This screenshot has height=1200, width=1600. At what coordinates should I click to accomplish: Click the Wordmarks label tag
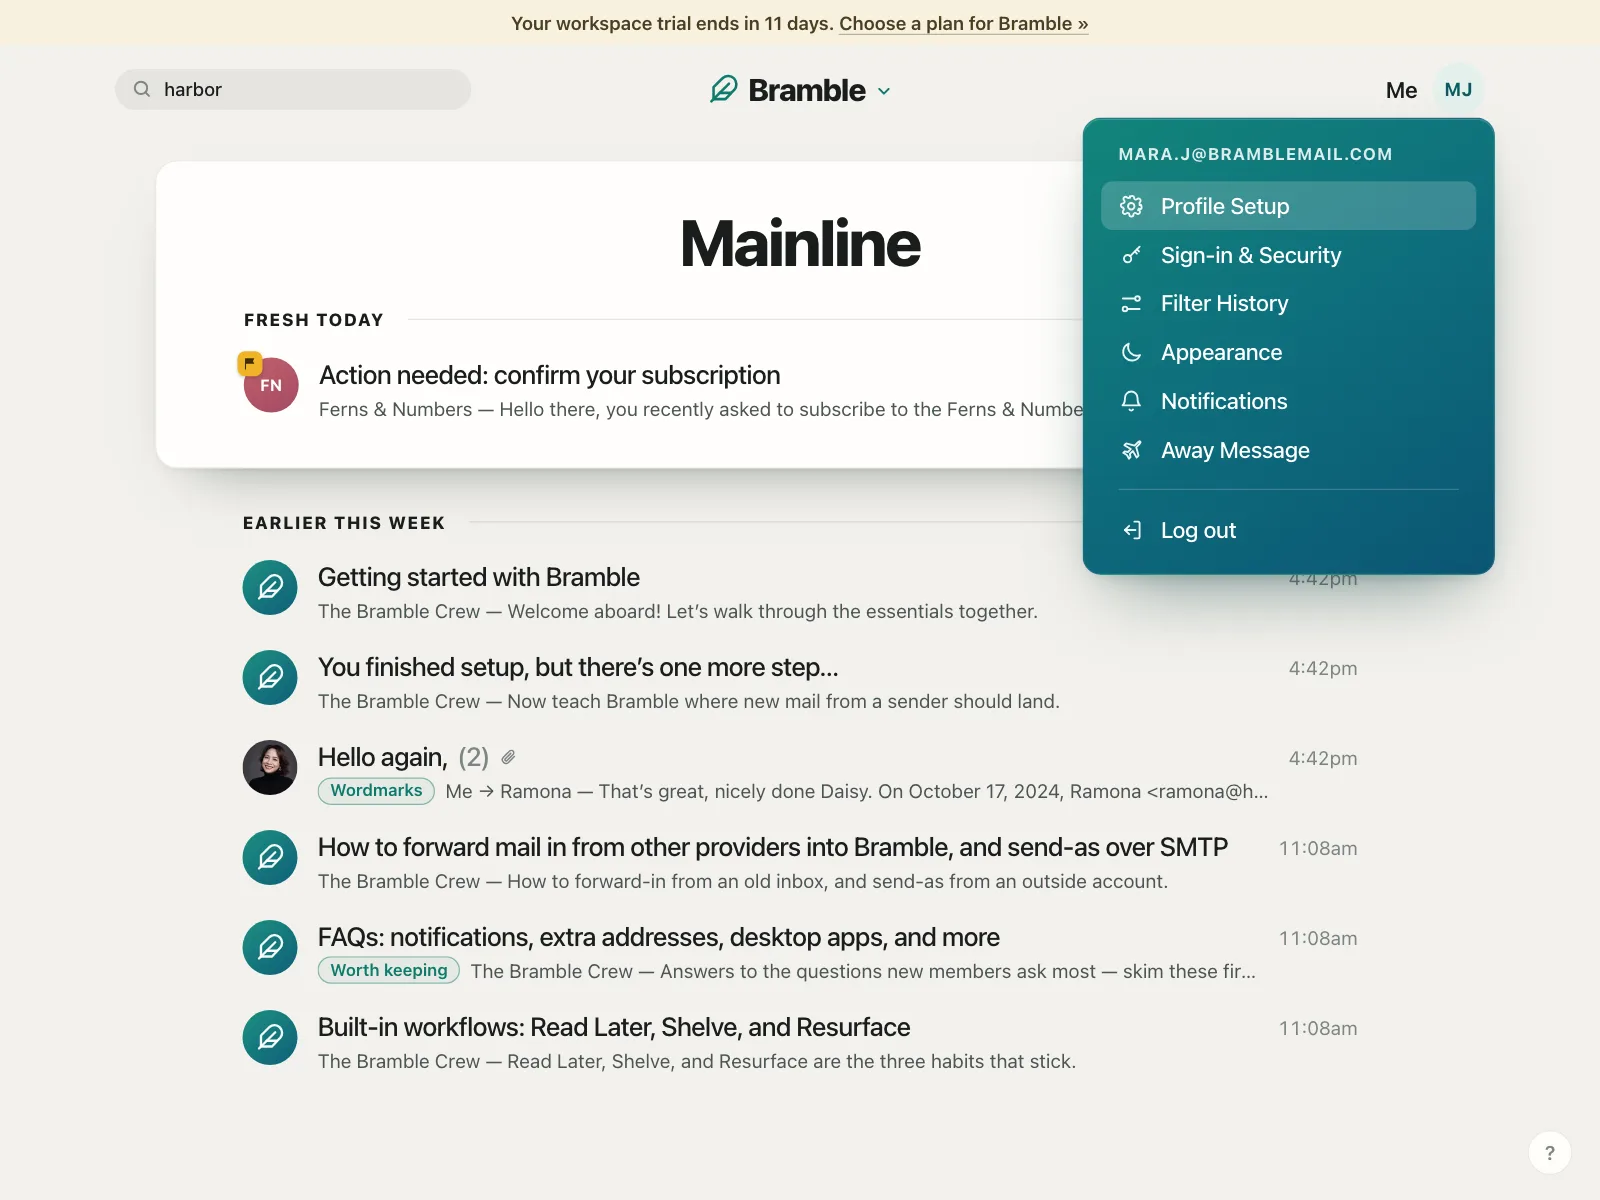pos(376,790)
